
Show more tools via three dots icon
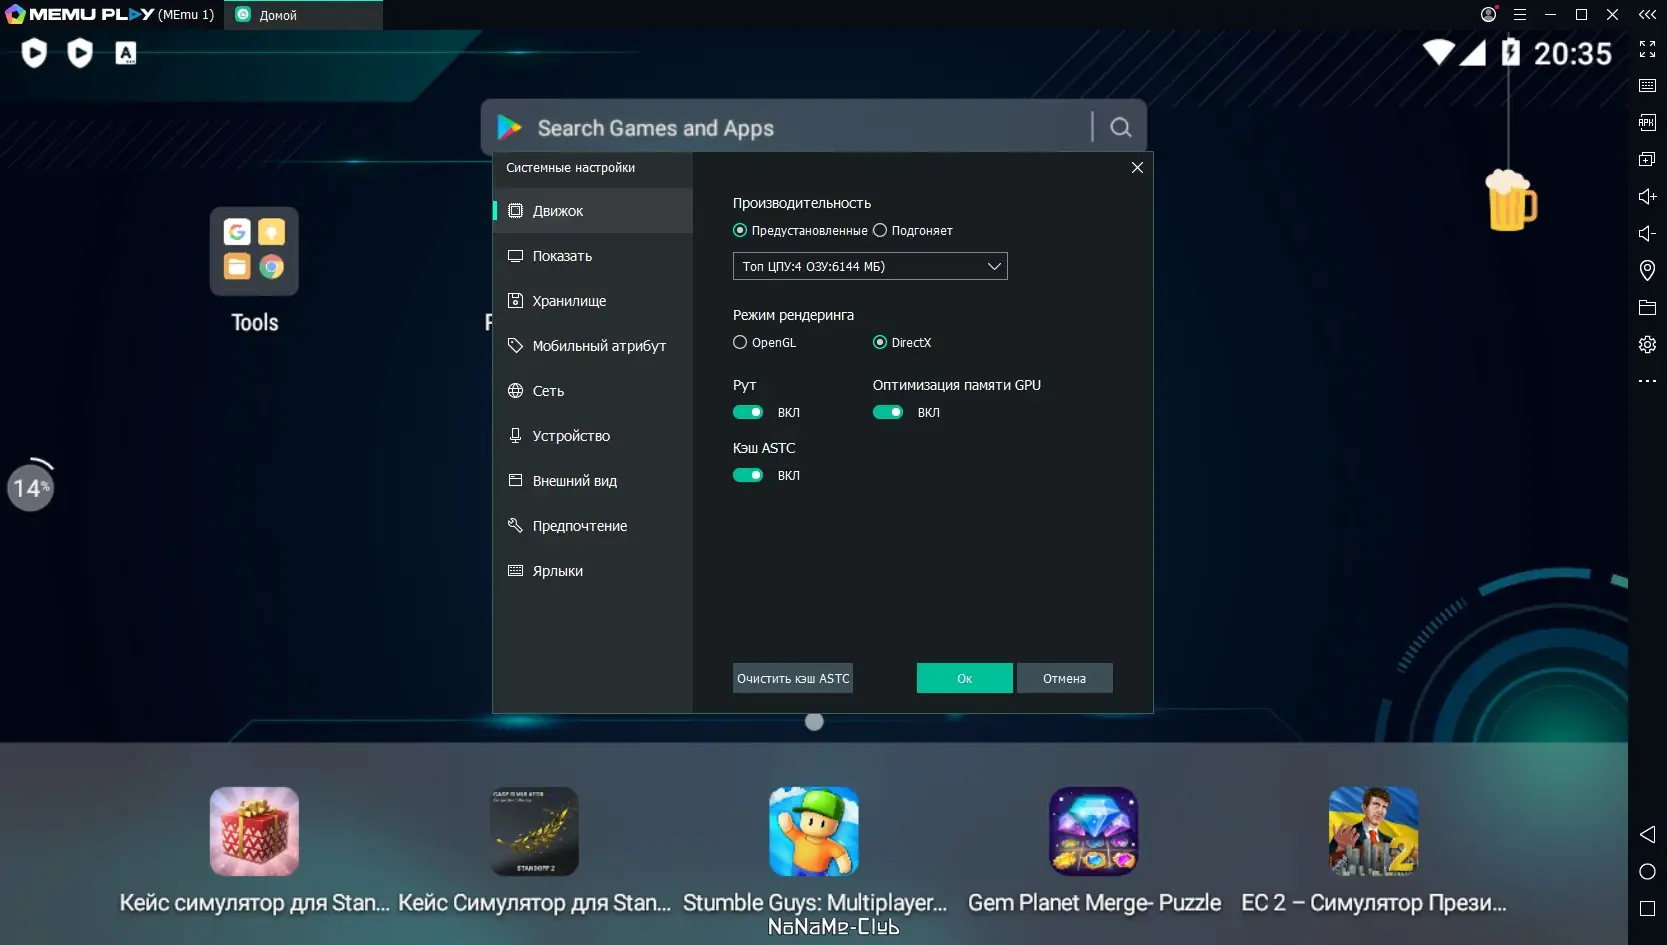point(1647,381)
